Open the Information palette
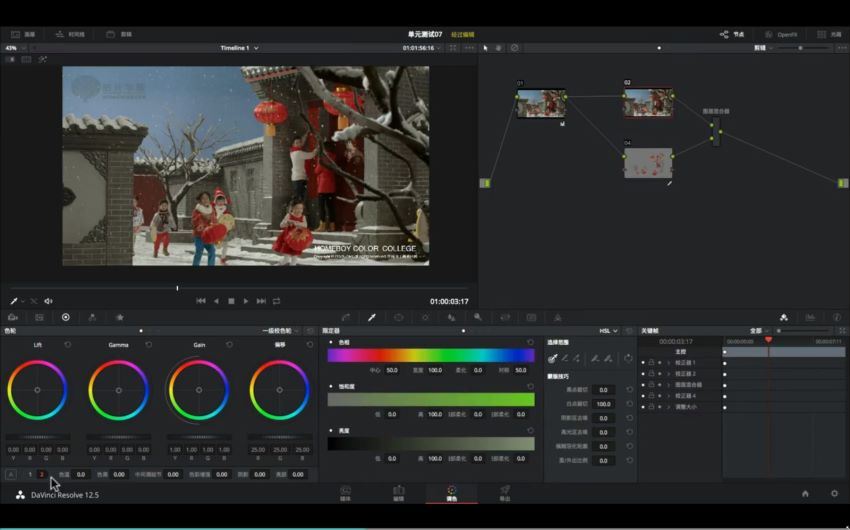Viewport: 850px width, 530px height. tap(836, 318)
